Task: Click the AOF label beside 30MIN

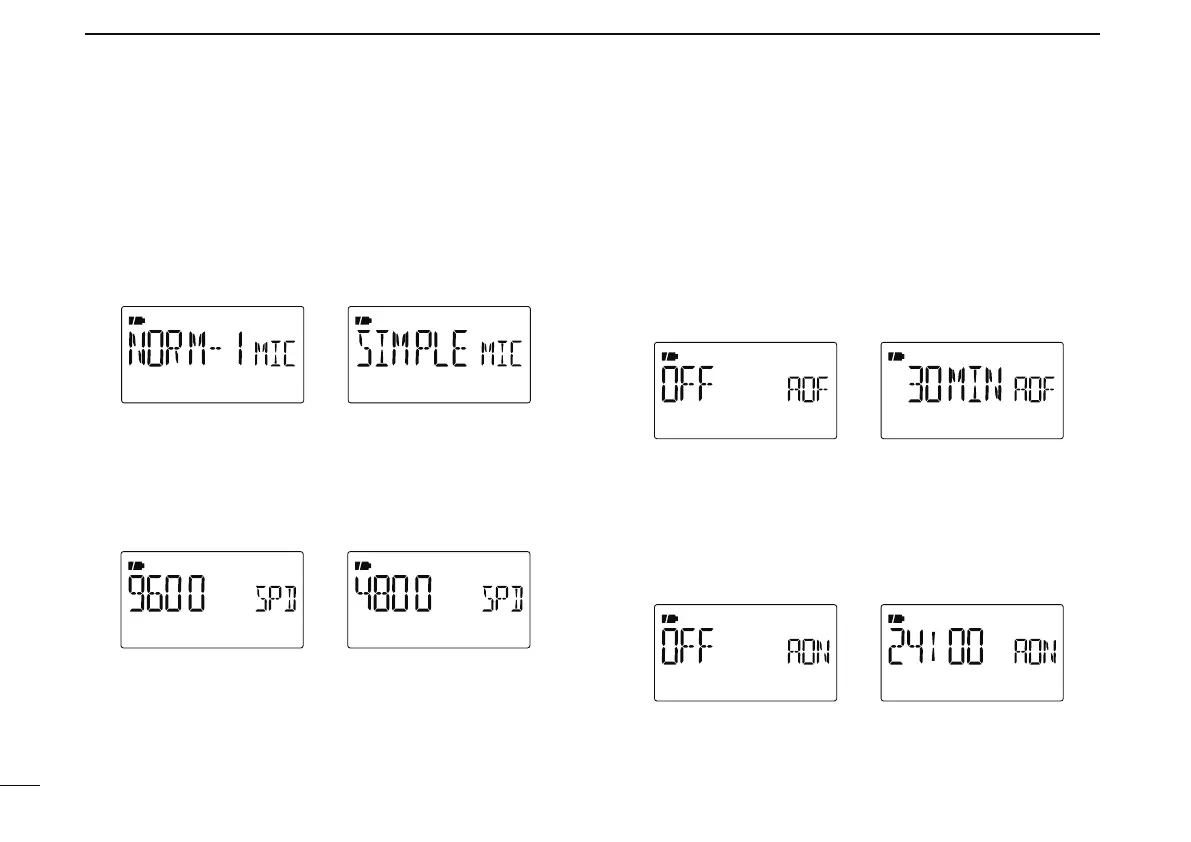Action: [1034, 392]
